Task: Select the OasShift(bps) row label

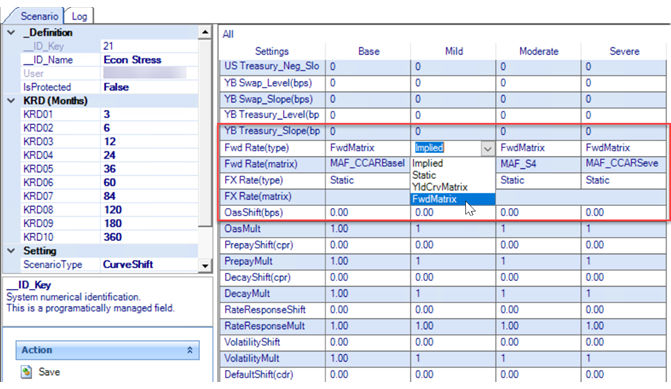Action: click(253, 213)
